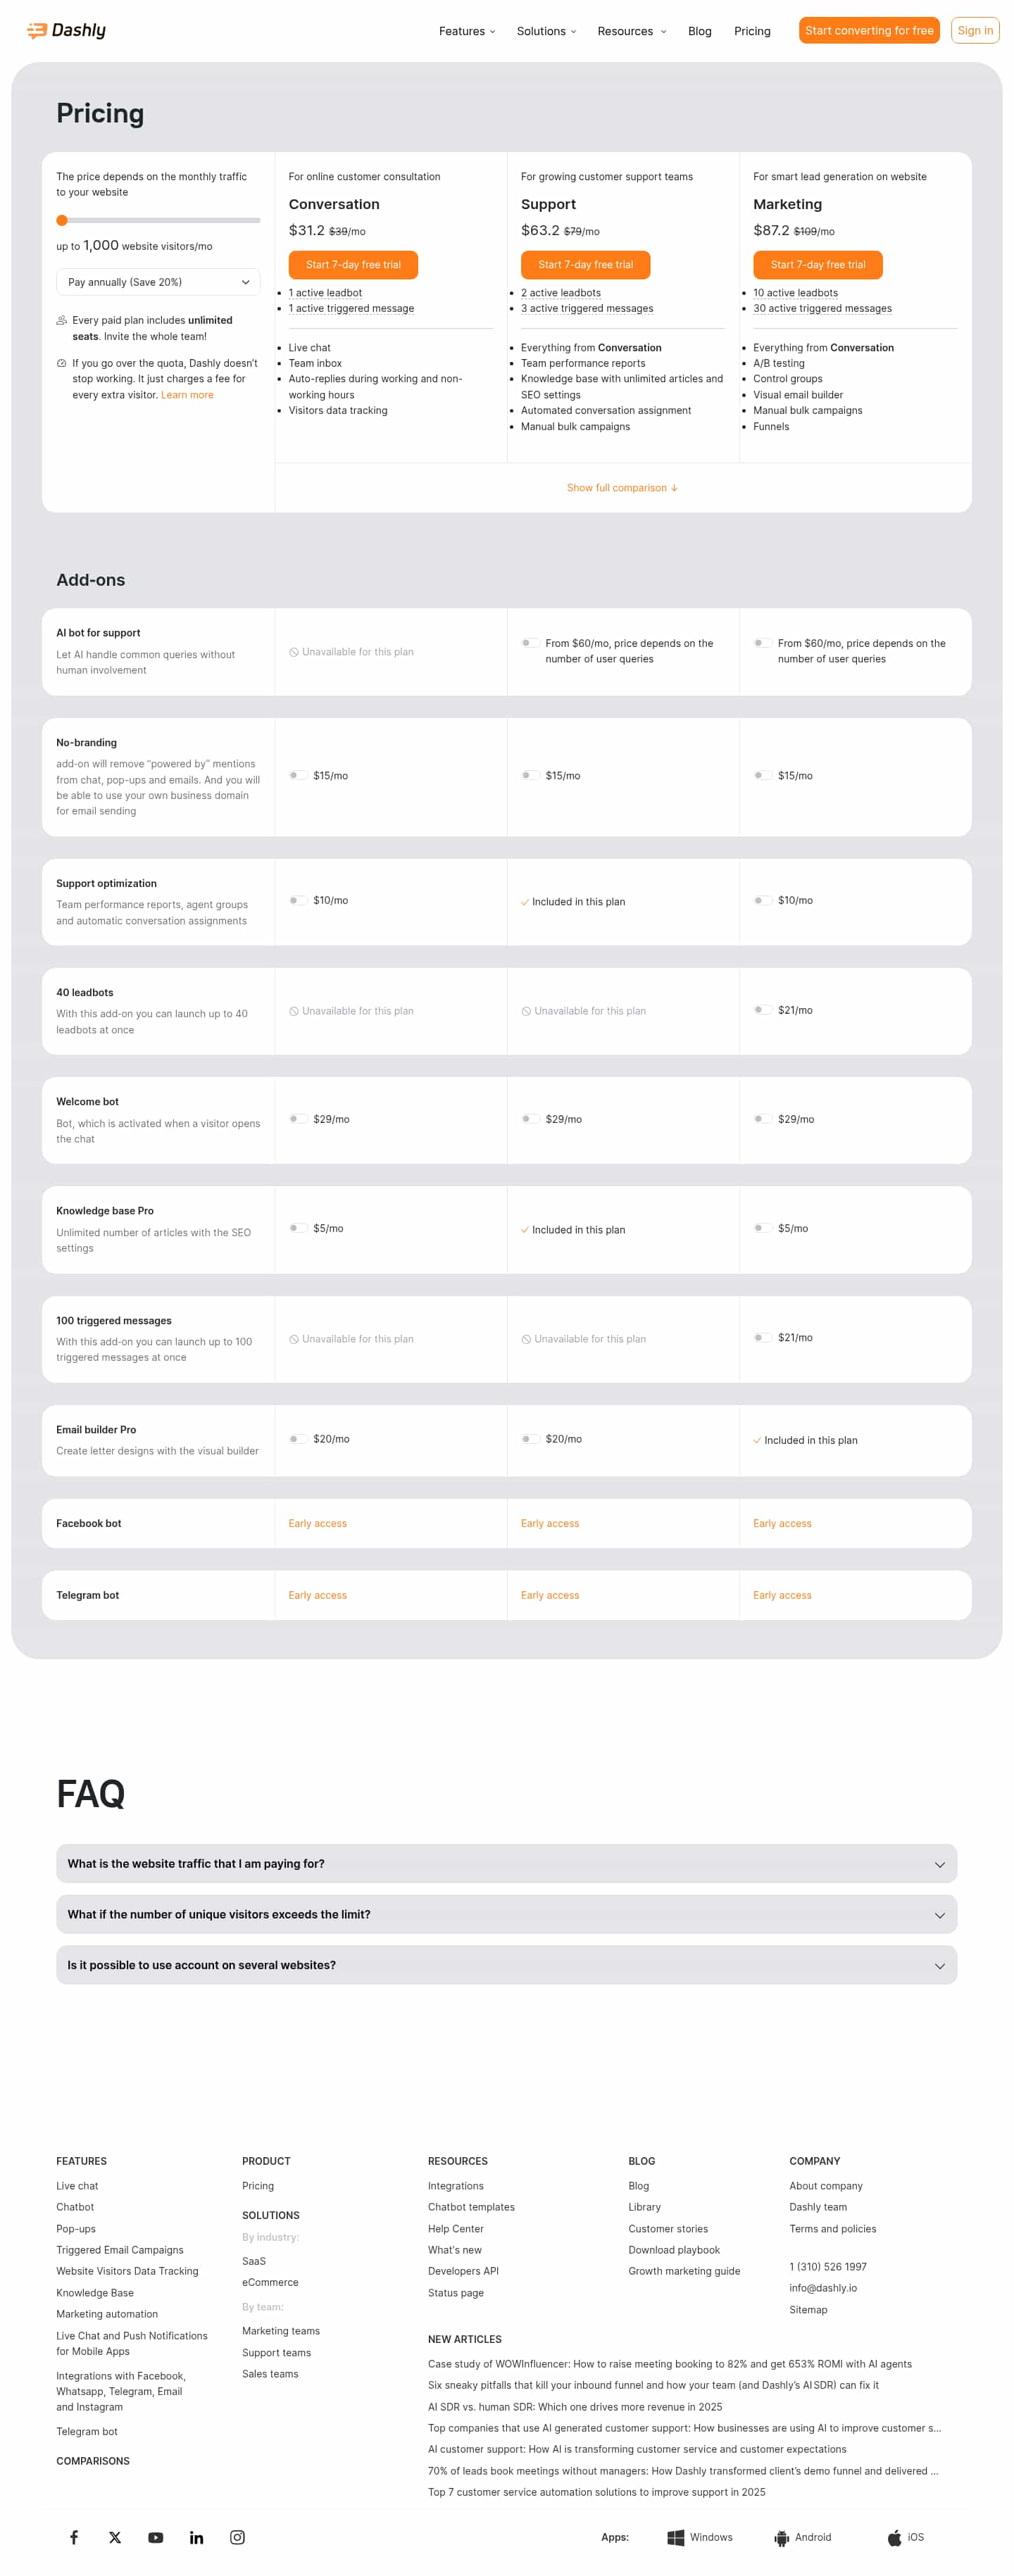Click the LinkedIn footer icon
Image resolution: width=1014 pixels, height=2576 pixels.
tap(197, 2537)
